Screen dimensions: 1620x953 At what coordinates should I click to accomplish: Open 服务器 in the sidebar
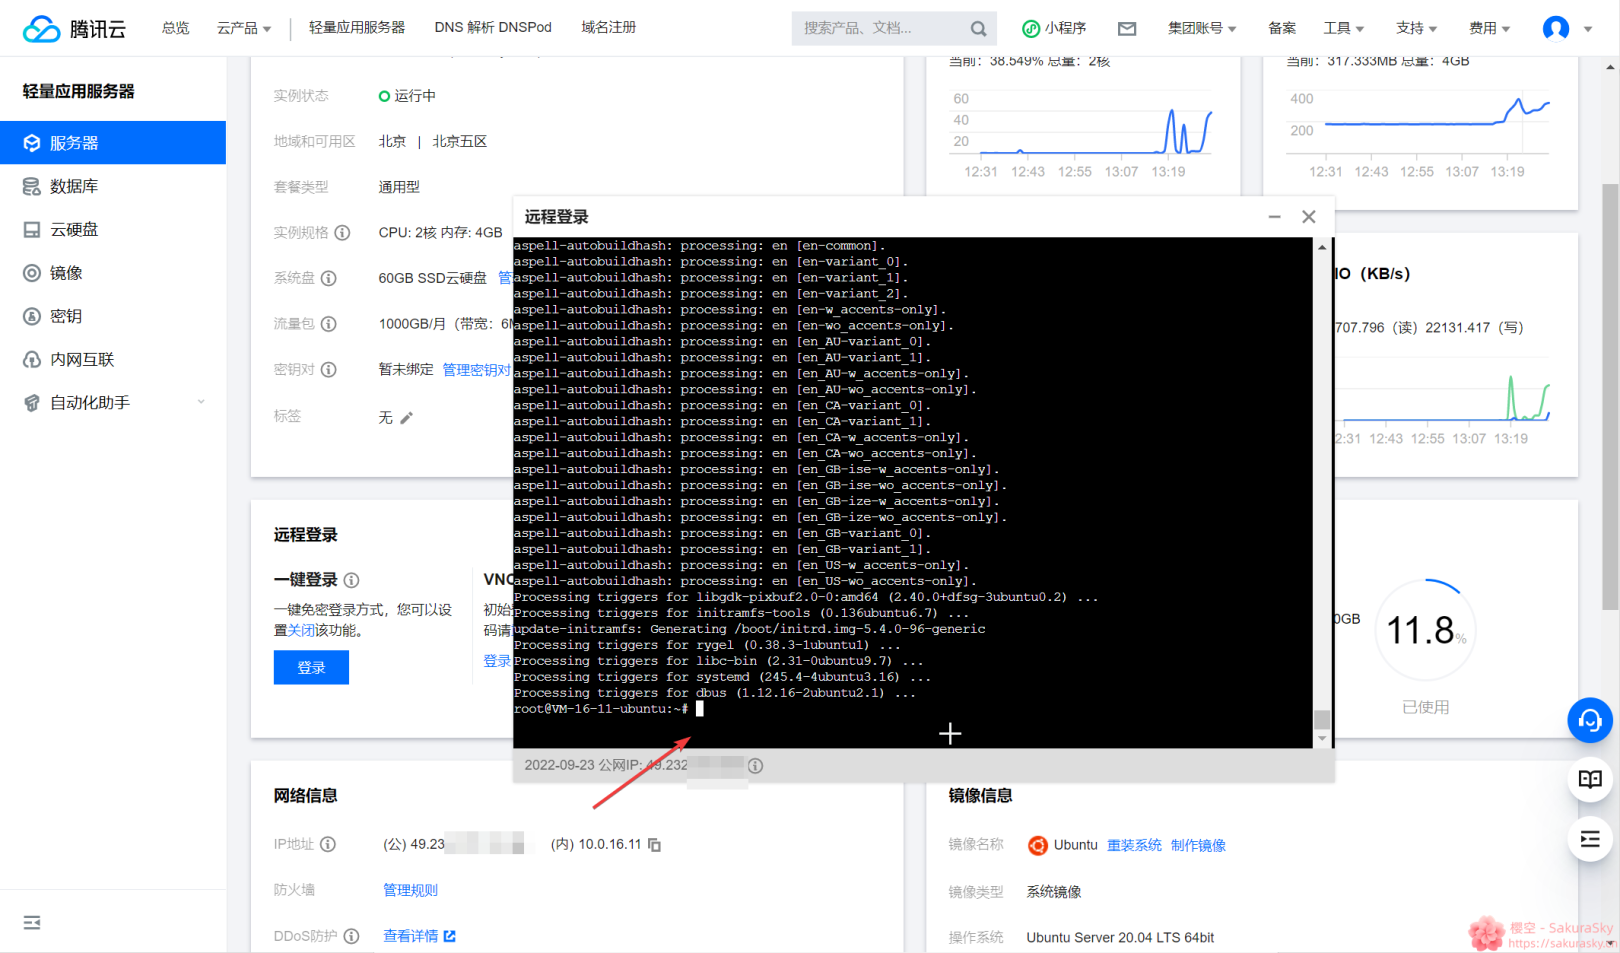coord(113,143)
